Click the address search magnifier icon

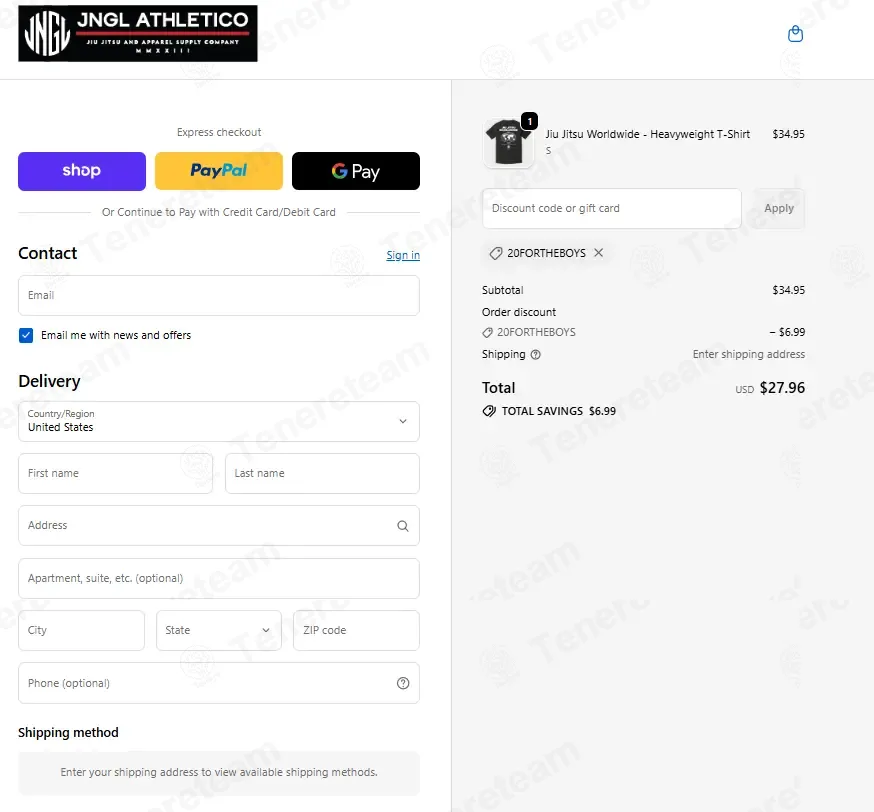(x=402, y=526)
